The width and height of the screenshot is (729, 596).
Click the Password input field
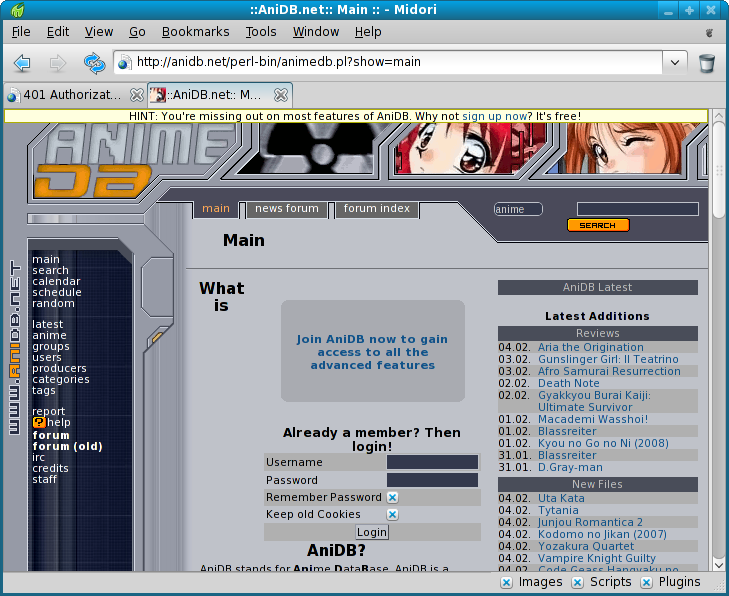[x=432, y=480]
